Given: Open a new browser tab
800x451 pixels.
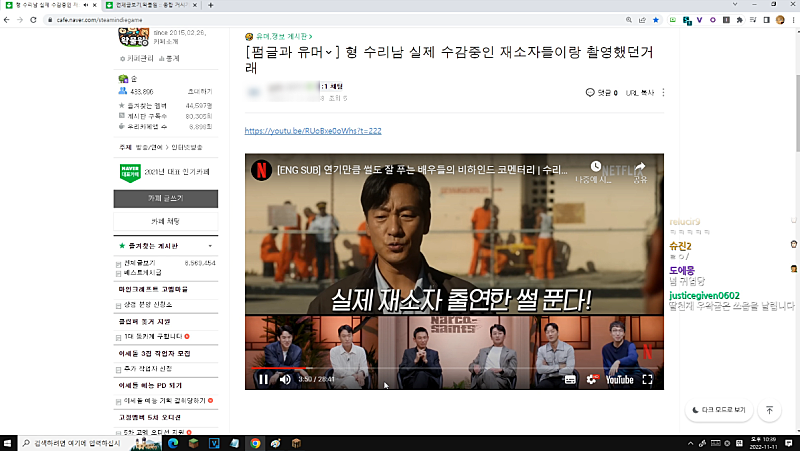Looking at the screenshot, I should coord(211,5).
